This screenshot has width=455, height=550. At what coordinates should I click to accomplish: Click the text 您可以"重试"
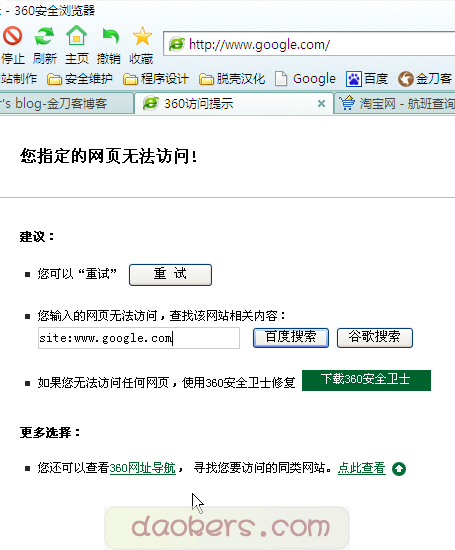coord(77,274)
